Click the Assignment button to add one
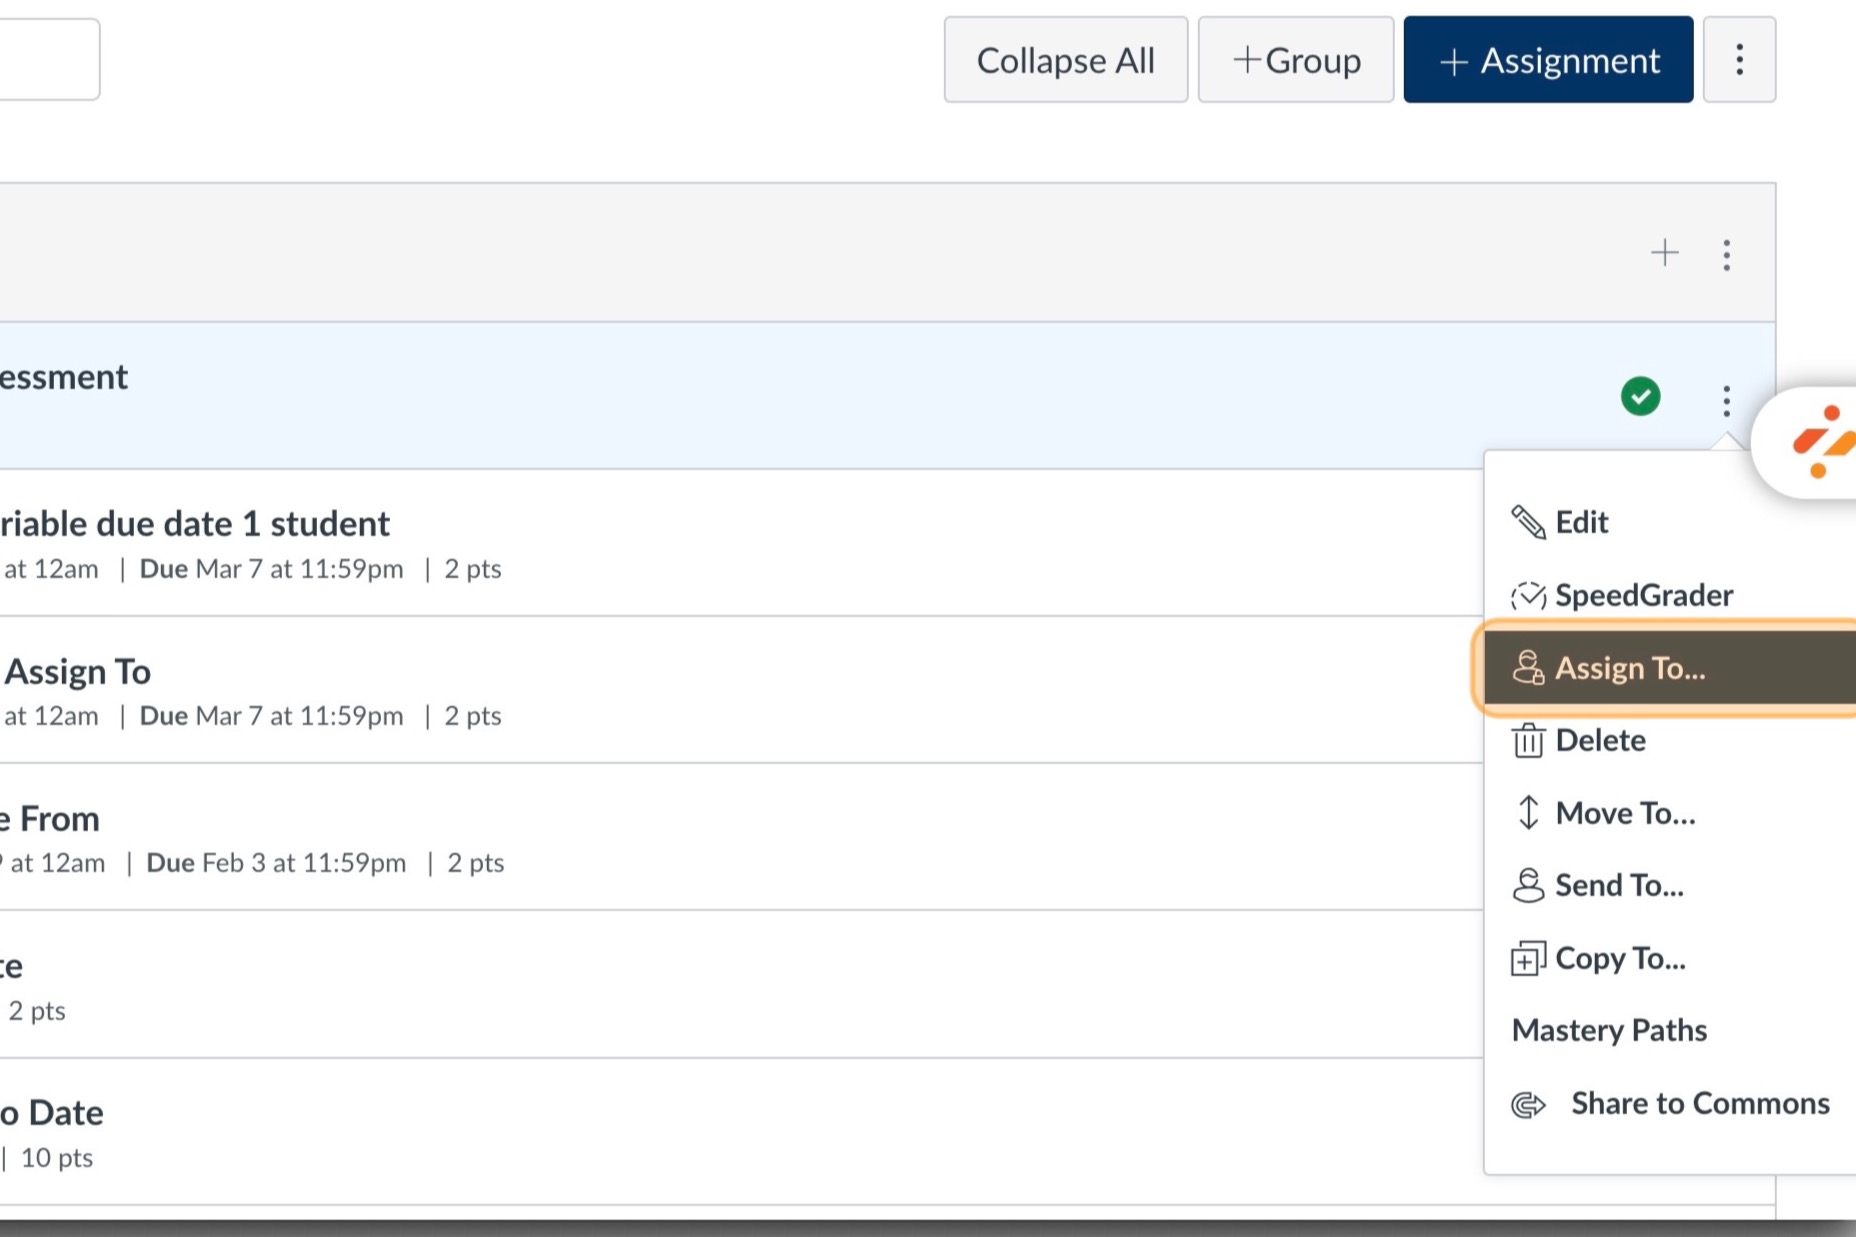 coord(1548,59)
